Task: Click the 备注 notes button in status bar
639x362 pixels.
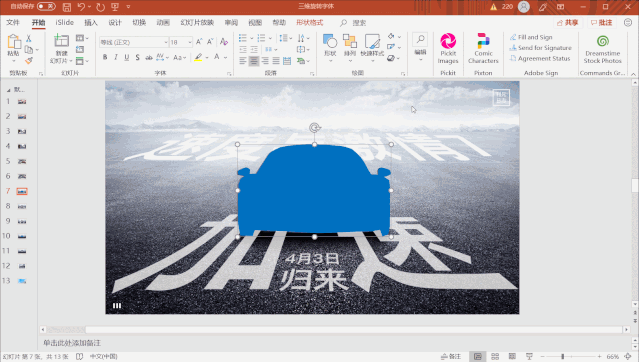Action: (451, 356)
